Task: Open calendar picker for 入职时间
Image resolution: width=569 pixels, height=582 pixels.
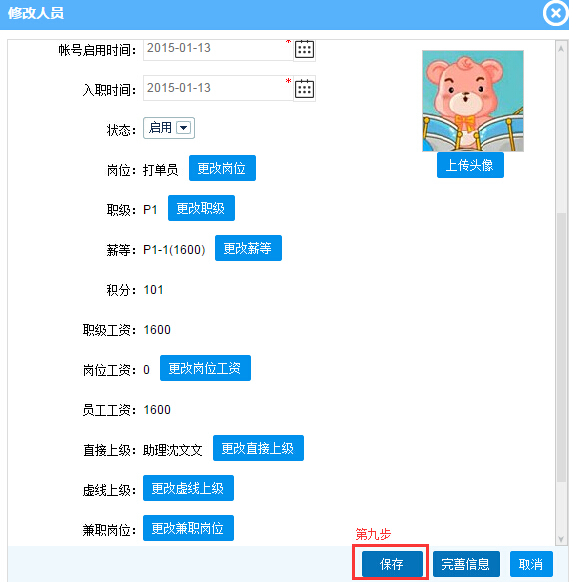Action: (304, 89)
